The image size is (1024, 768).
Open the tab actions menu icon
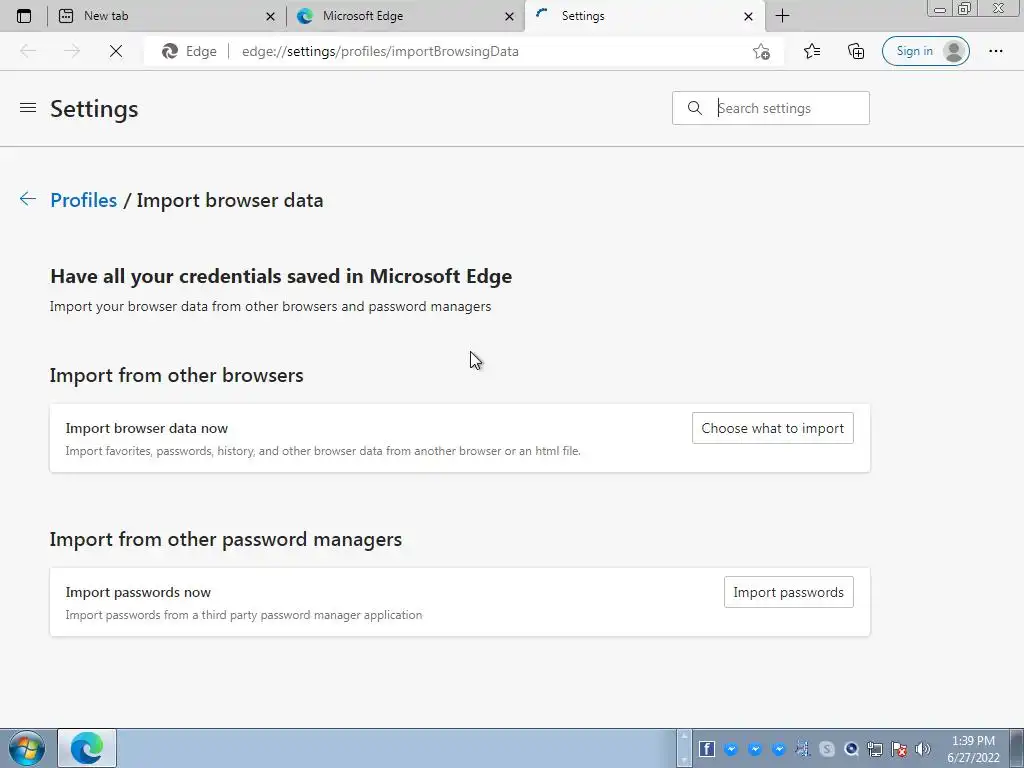click(x=24, y=16)
